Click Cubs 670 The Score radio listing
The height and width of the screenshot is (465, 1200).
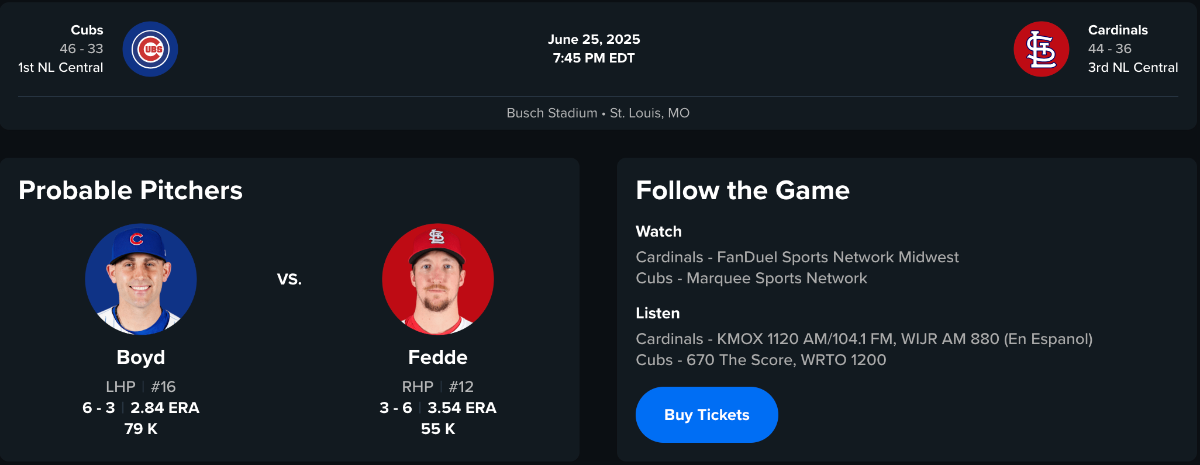point(760,360)
